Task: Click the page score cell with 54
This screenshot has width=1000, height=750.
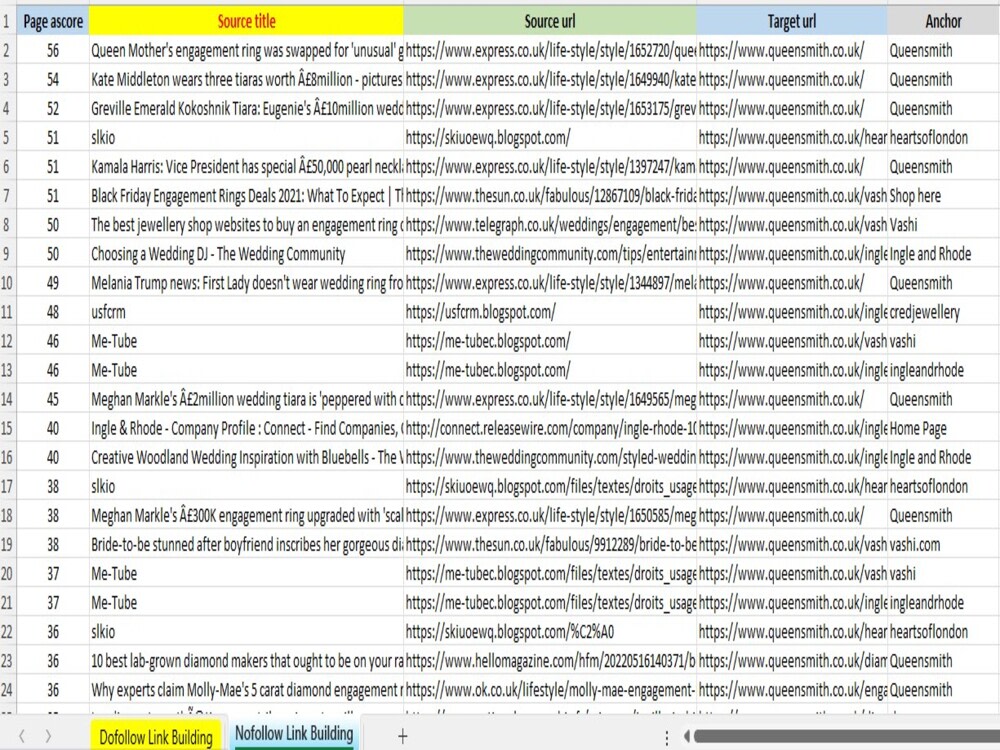Action: pyautogui.click(x=53, y=79)
